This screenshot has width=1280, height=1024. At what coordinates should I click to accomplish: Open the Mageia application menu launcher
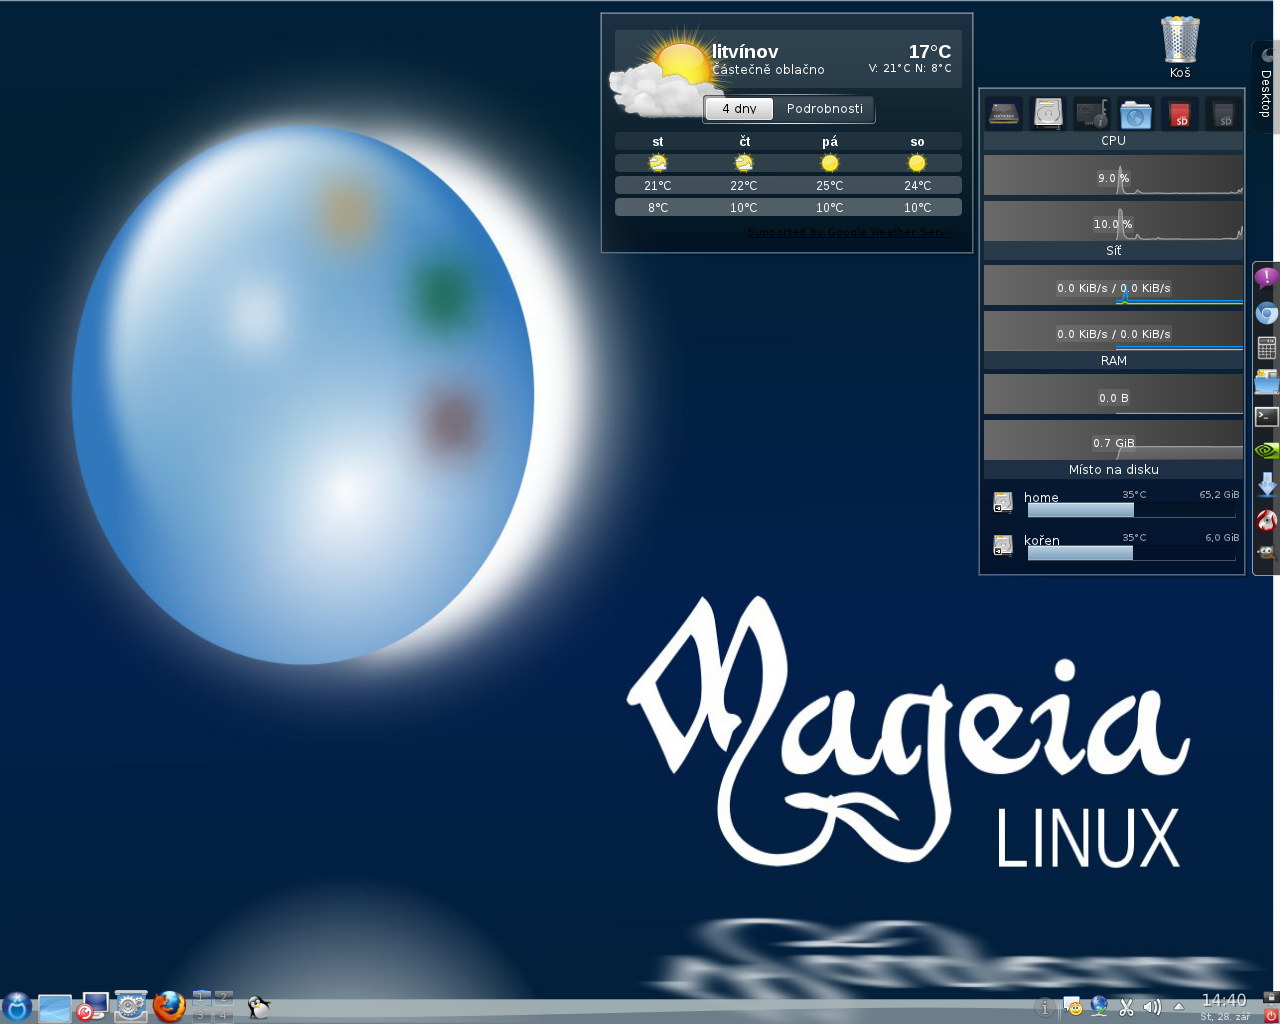17,1007
